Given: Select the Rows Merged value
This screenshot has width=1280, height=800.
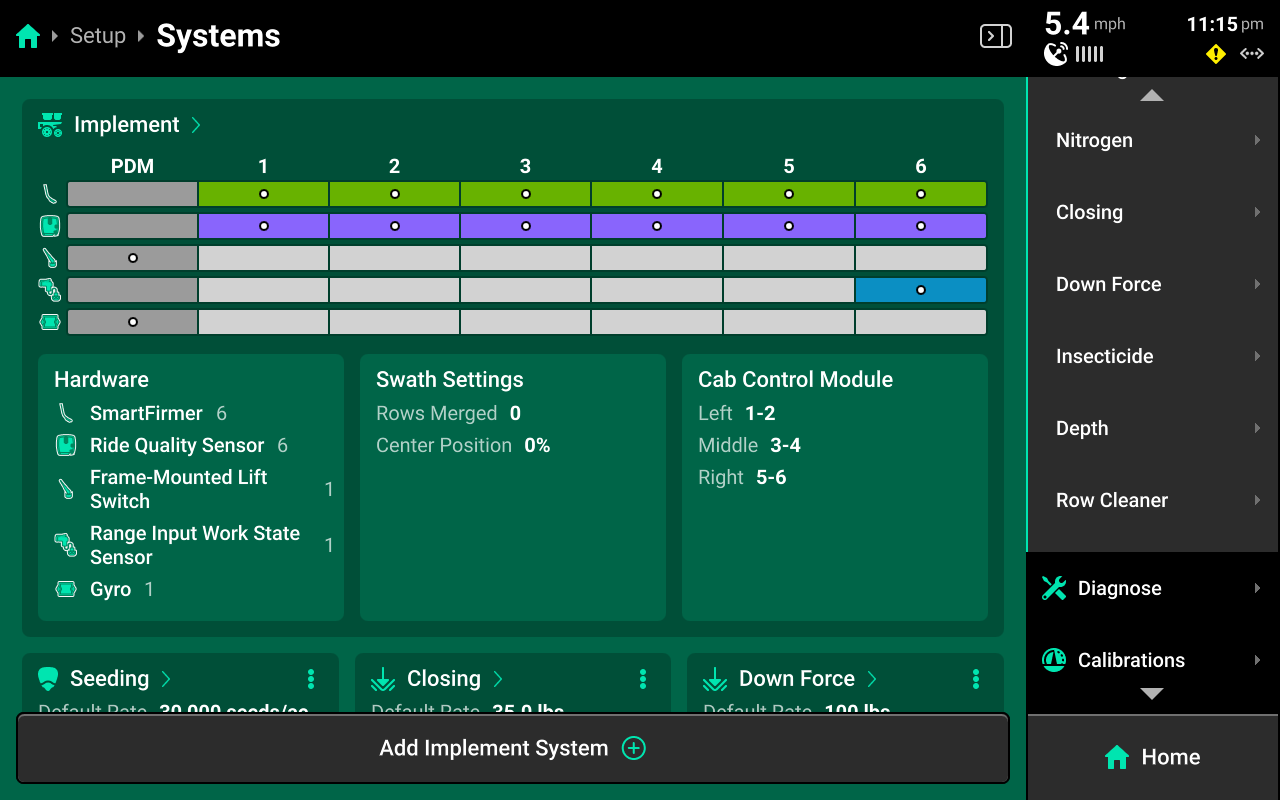Looking at the screenshot, I should [x=515, y=413].
